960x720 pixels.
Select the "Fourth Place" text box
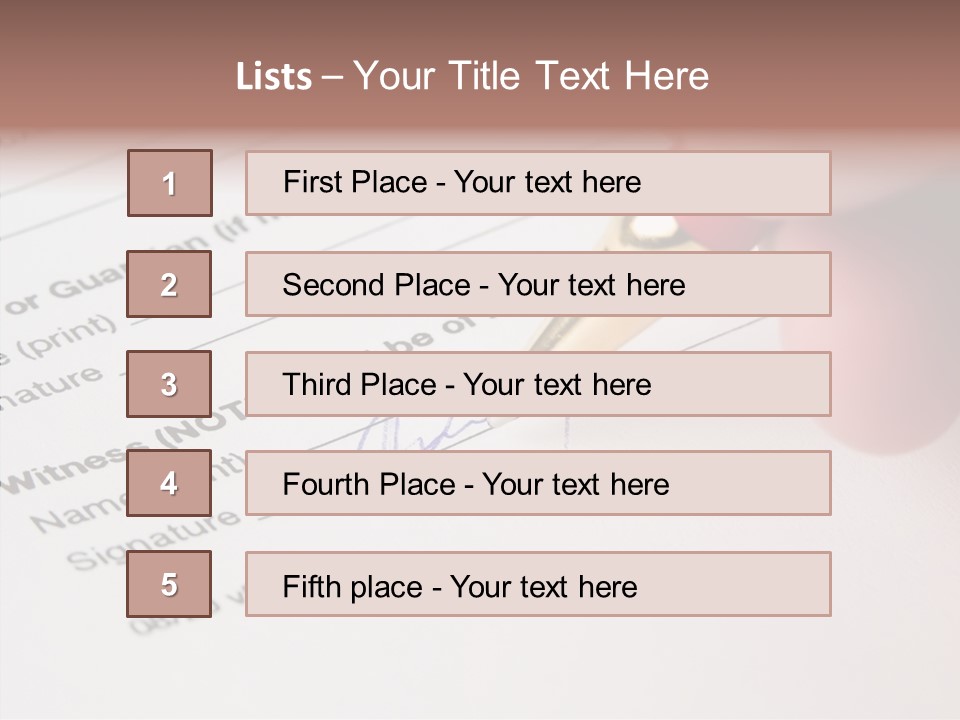(x=538, y=483)
